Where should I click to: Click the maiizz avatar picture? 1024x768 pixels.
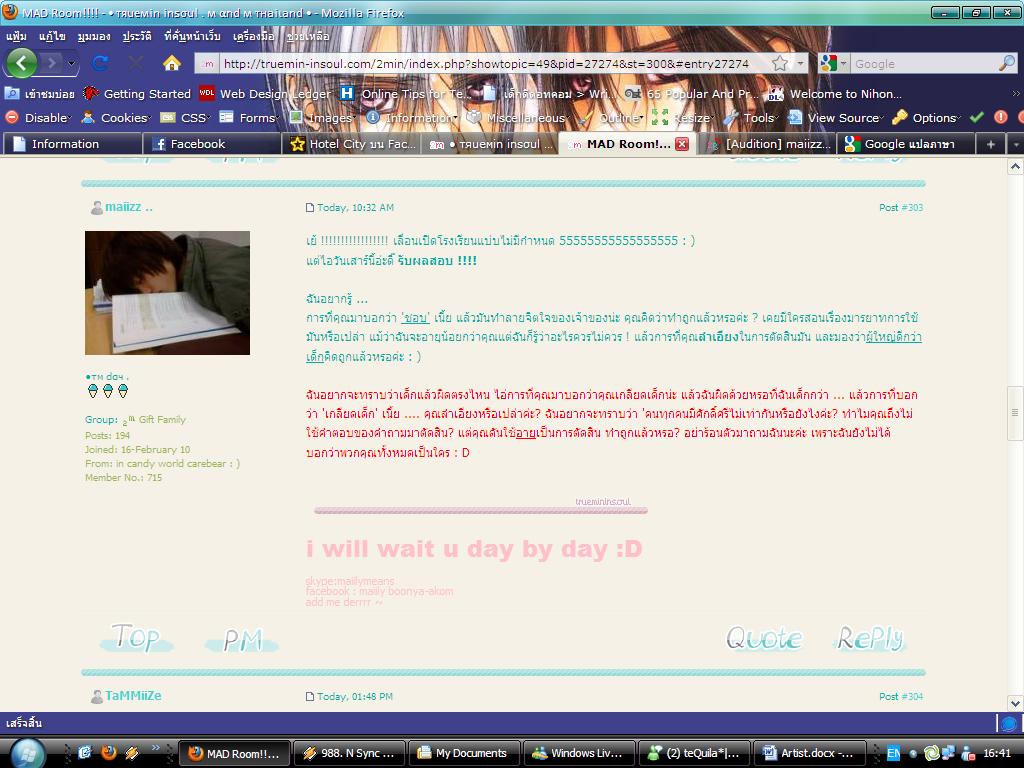coord(167,293)
